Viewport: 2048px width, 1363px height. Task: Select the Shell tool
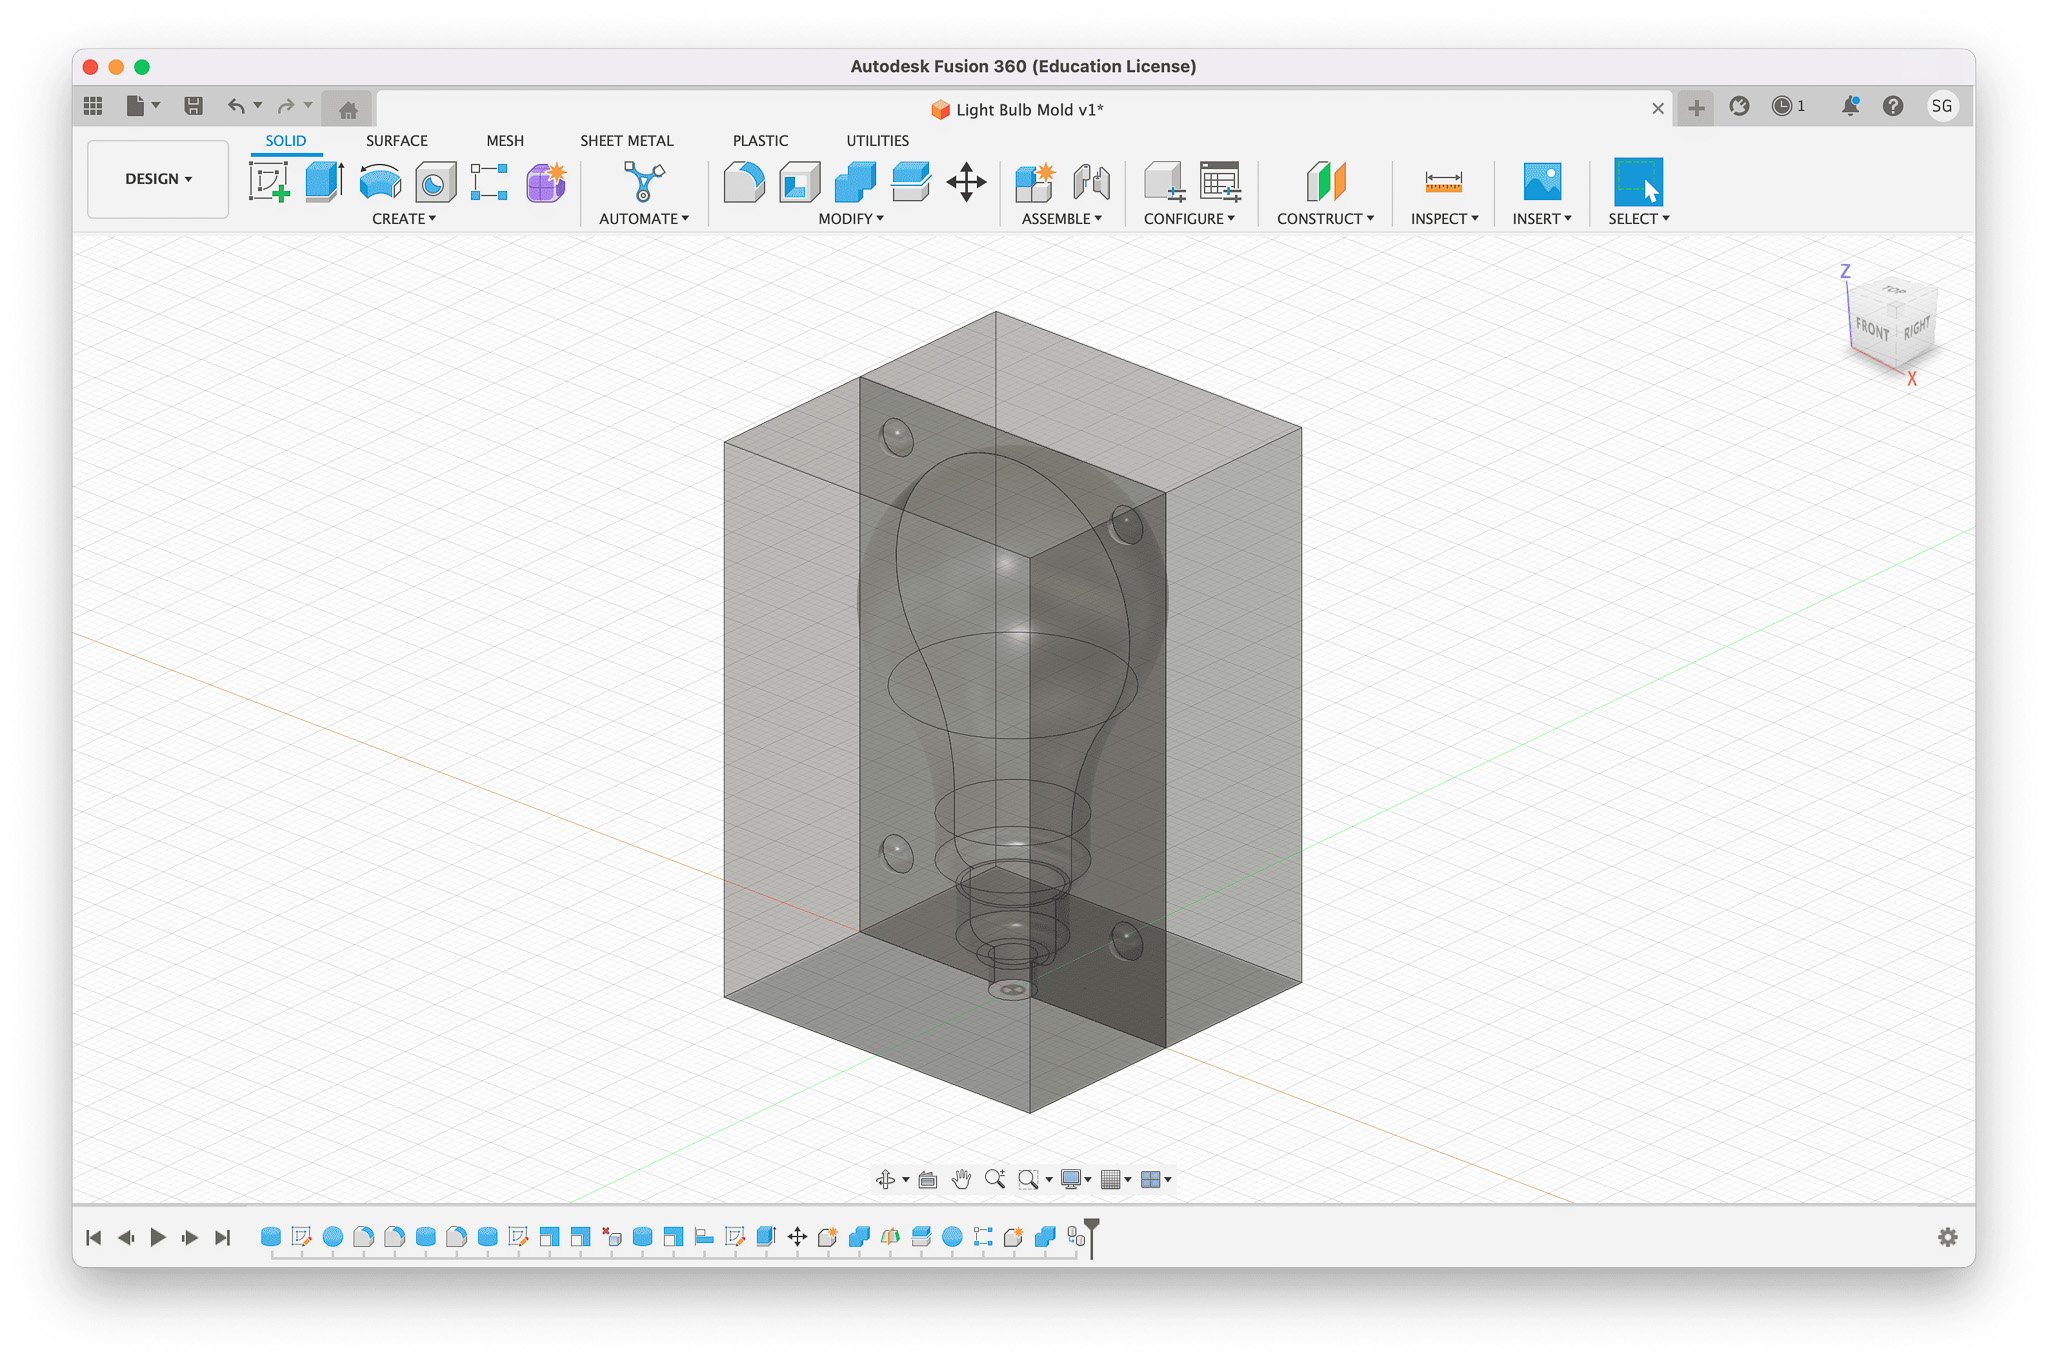(799, 182)
